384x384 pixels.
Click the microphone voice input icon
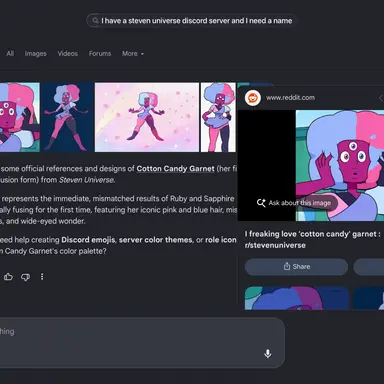[x=268, y=354]
